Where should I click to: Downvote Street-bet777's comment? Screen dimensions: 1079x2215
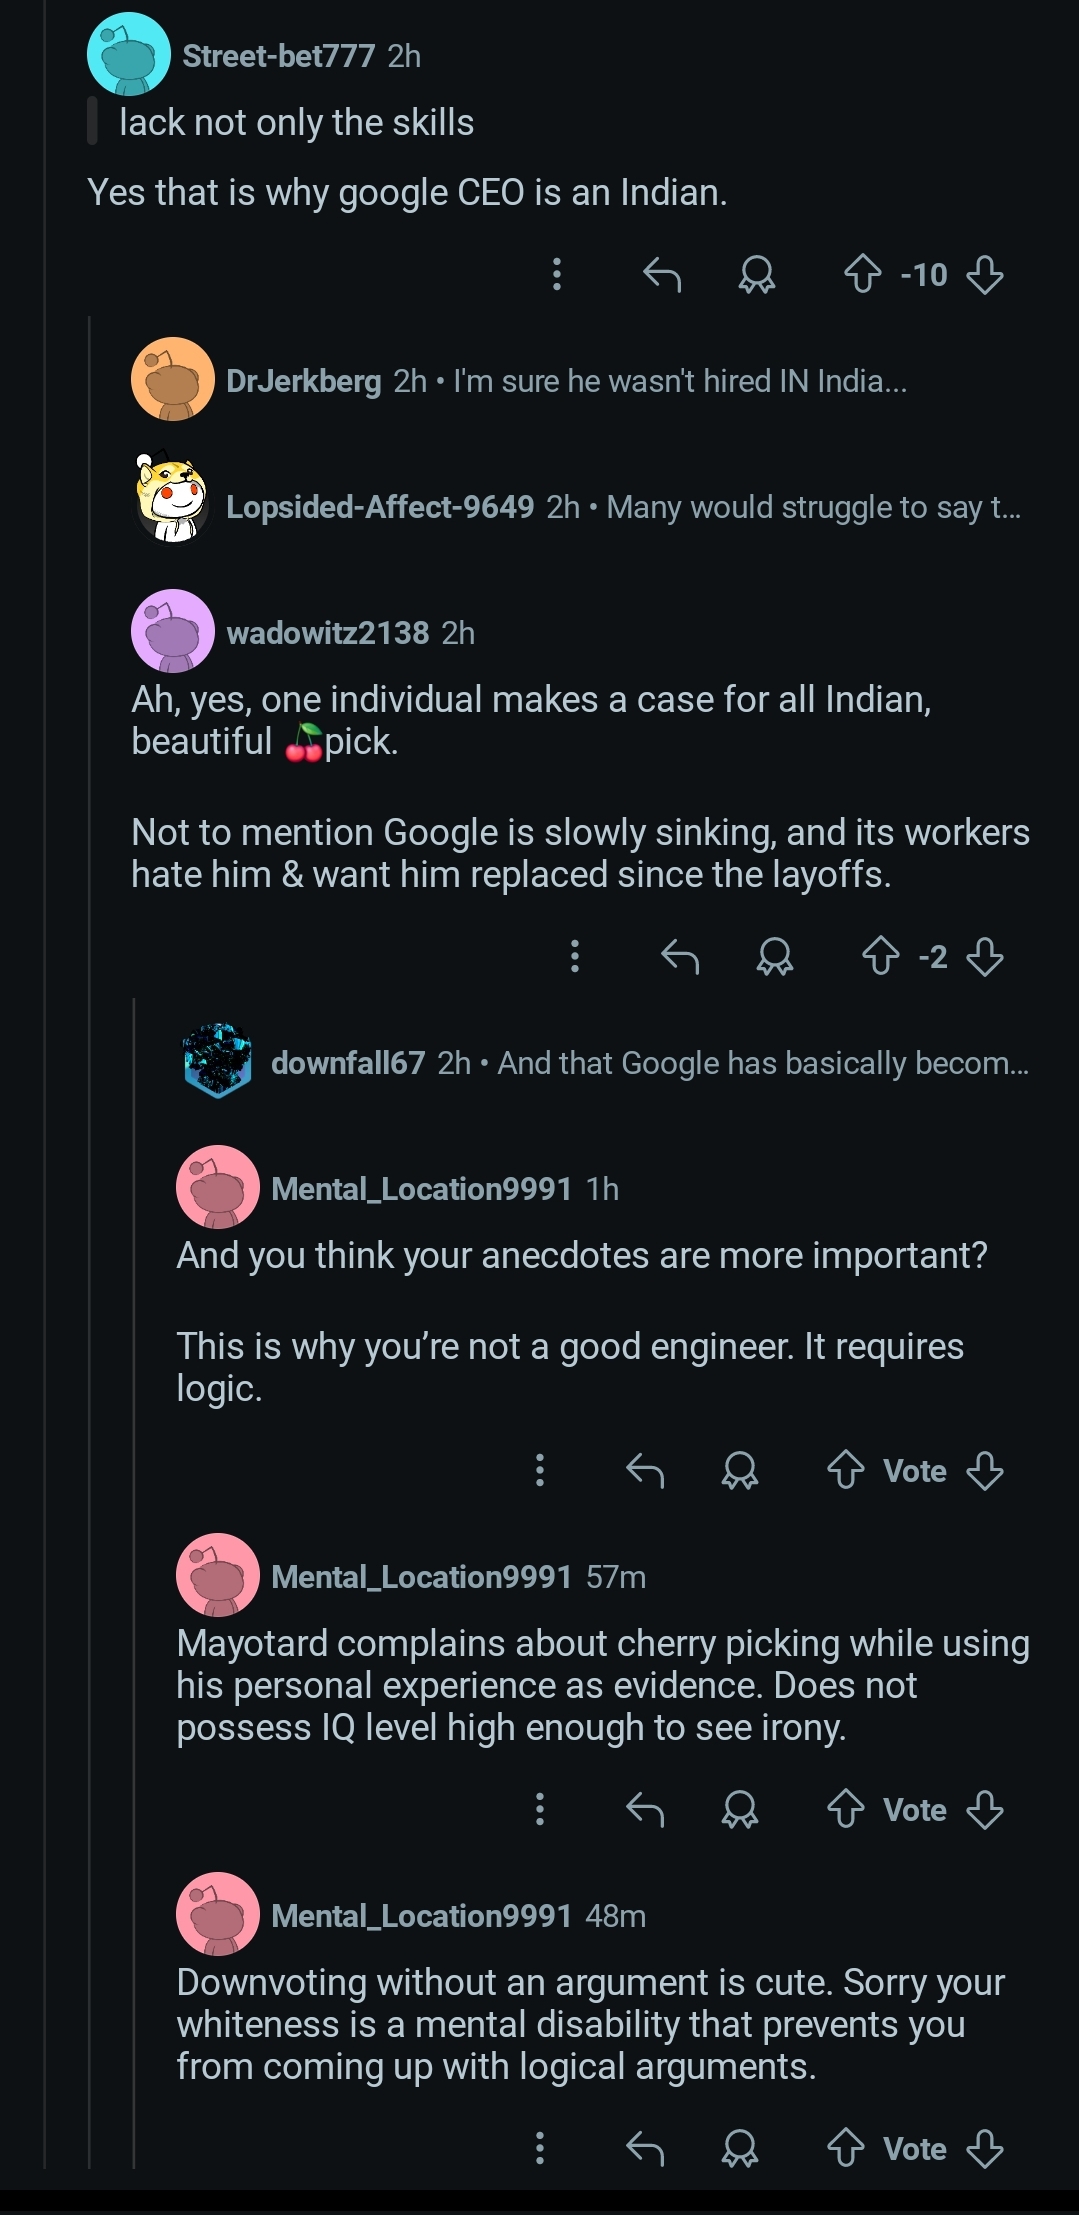pyautogui.click(x=985, y=274)
